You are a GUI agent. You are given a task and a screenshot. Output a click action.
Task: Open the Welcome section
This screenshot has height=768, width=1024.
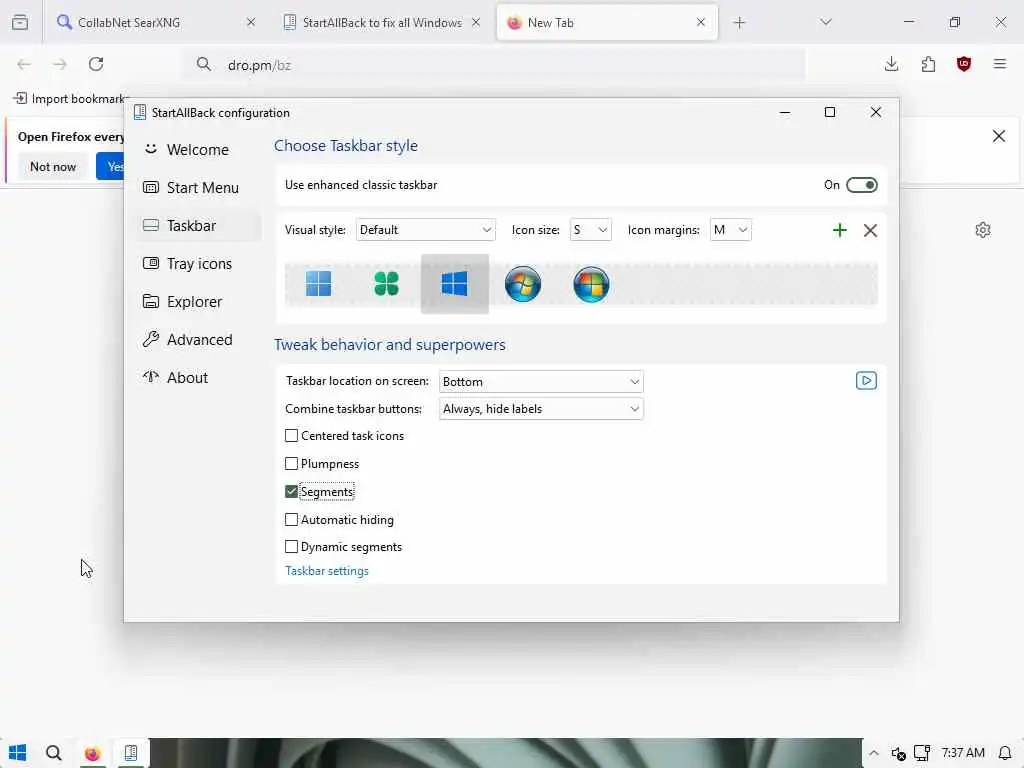[197, 150]
